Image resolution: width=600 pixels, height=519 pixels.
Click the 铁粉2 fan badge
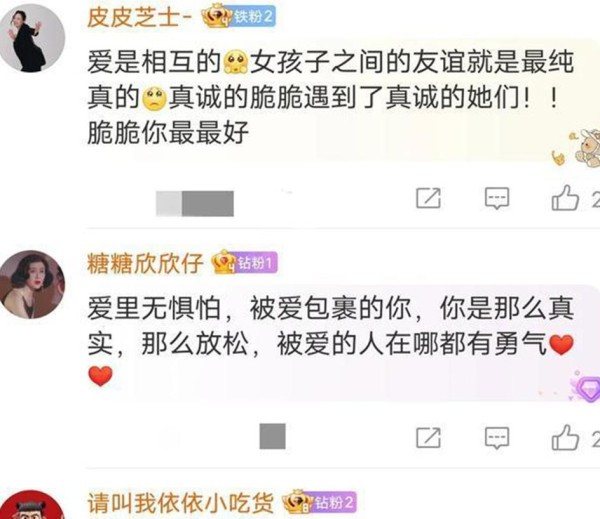(239, 17)
